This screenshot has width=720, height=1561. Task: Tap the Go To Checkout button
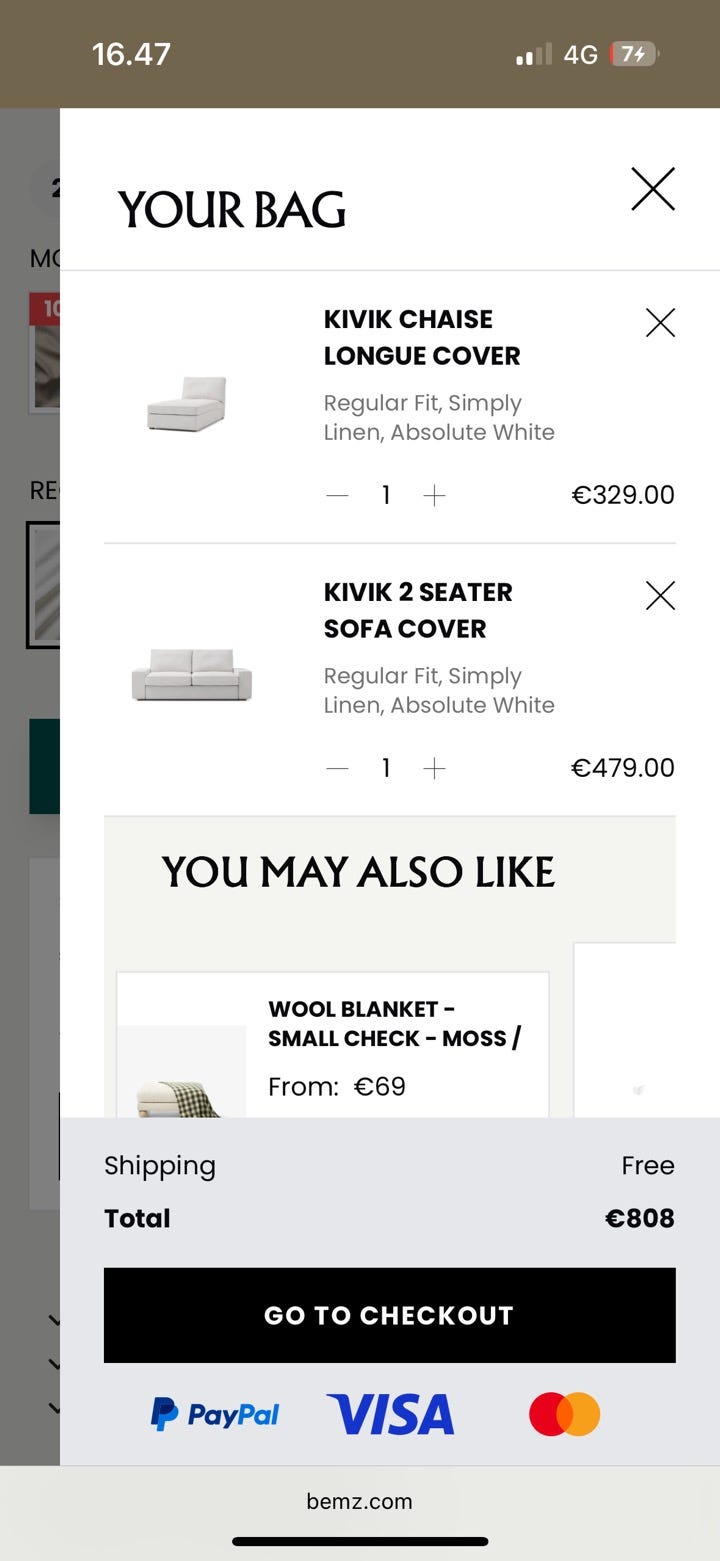point(389,1315)
